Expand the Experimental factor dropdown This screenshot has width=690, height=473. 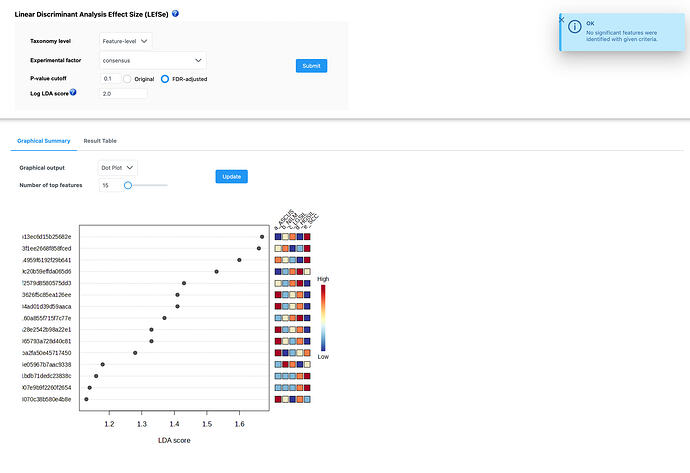[x=152, y=59]
